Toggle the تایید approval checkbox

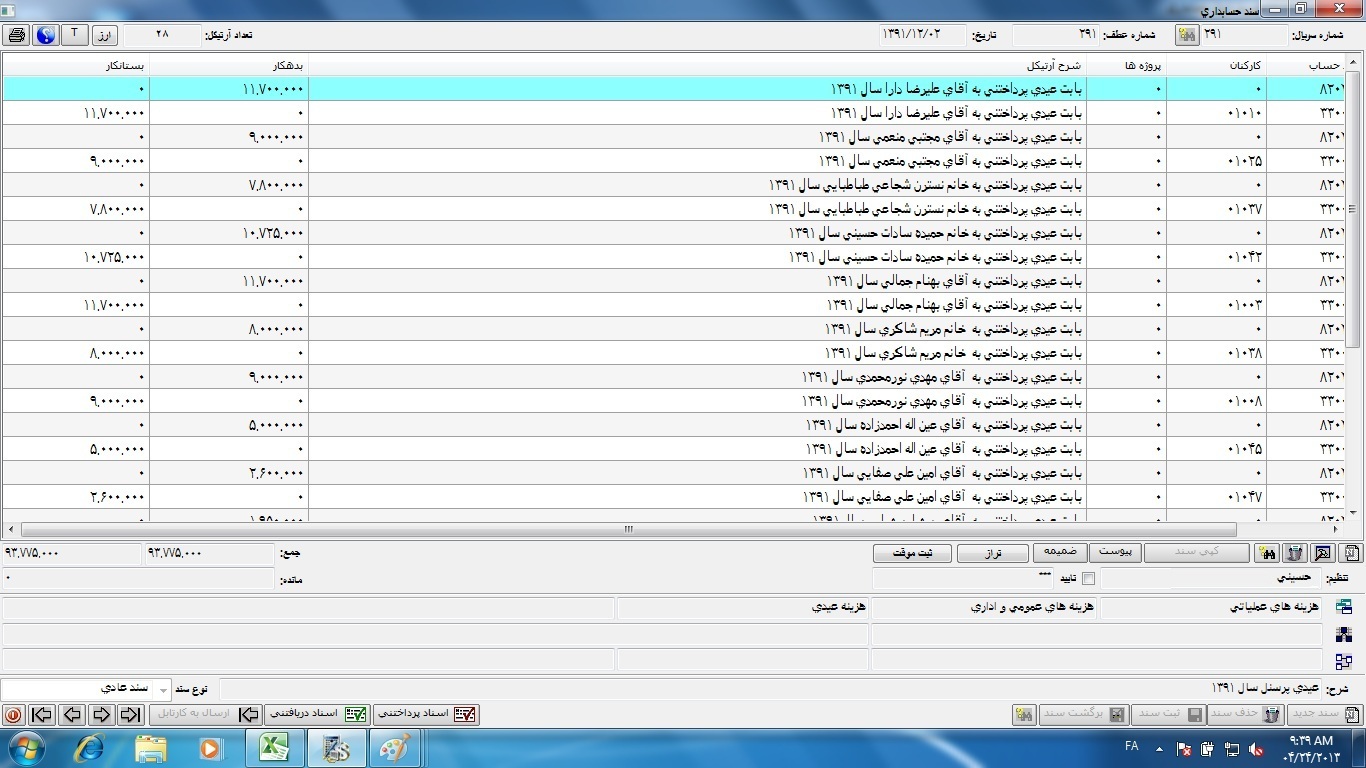(x=1089, y=578)
